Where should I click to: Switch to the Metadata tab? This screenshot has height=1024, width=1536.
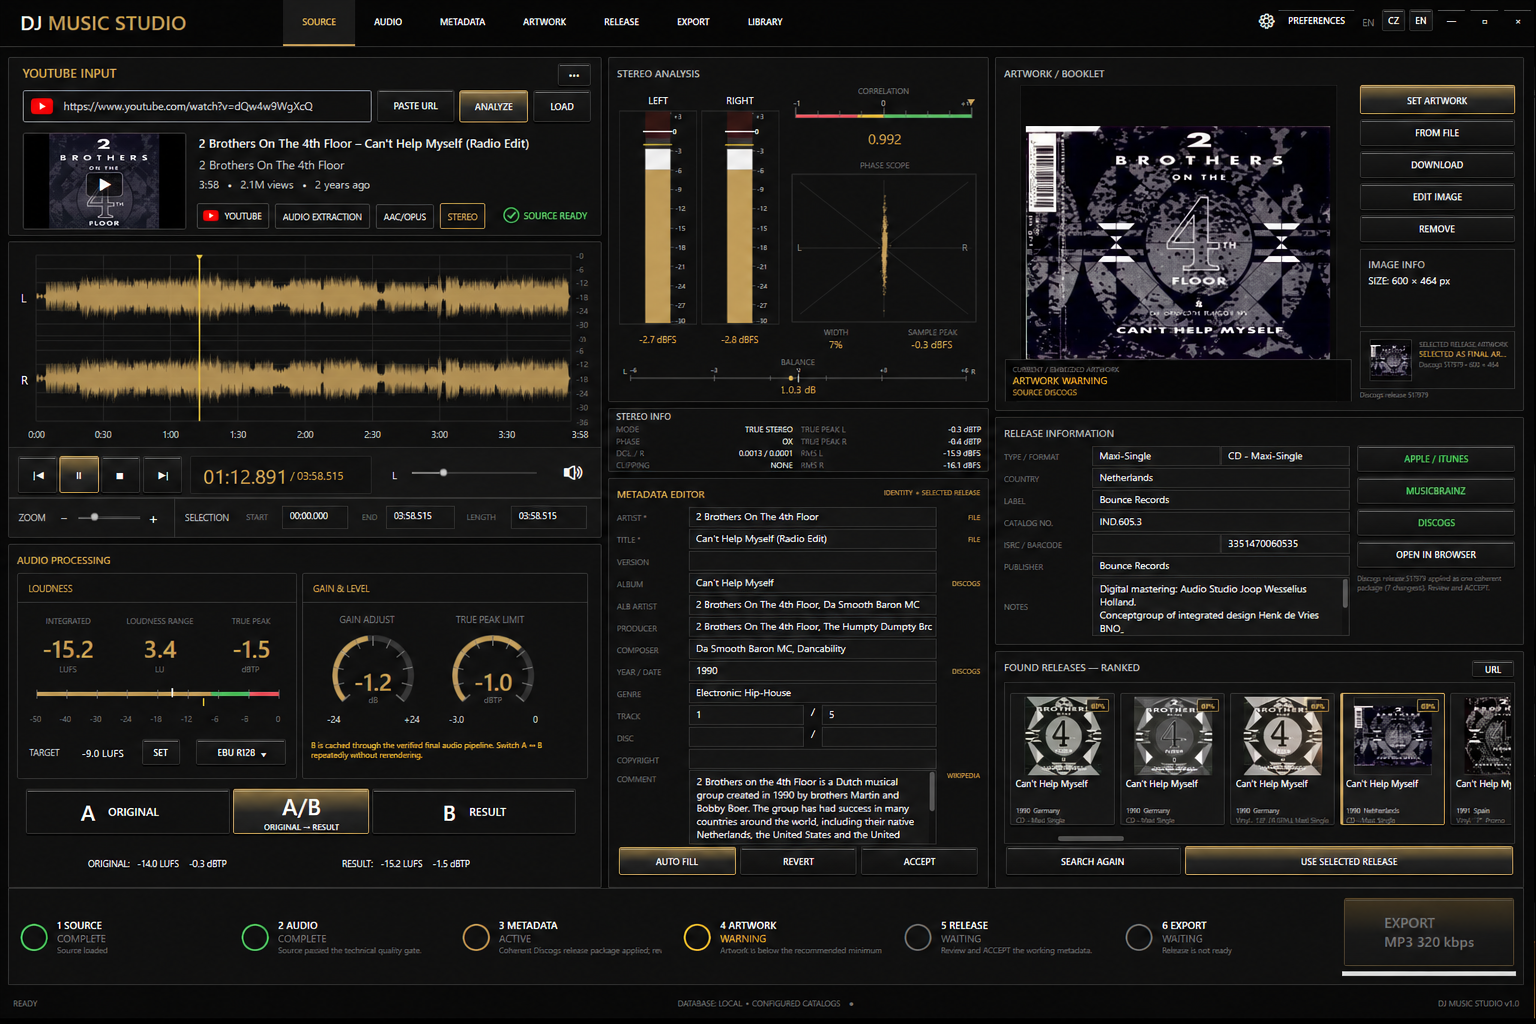coord(462,22)
